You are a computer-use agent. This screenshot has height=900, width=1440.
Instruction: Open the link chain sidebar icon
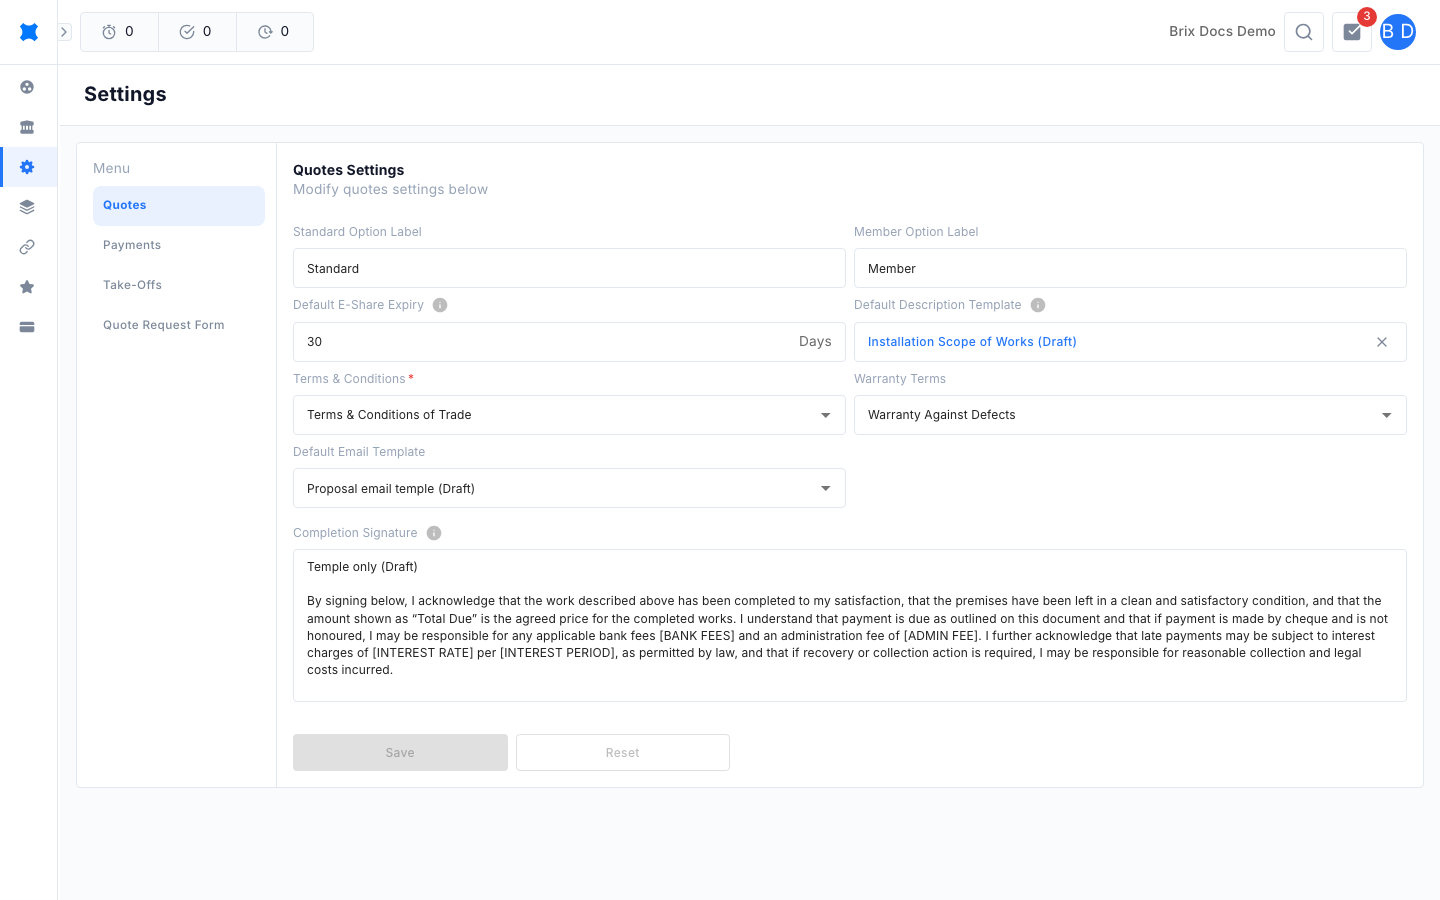click(27, 247)
